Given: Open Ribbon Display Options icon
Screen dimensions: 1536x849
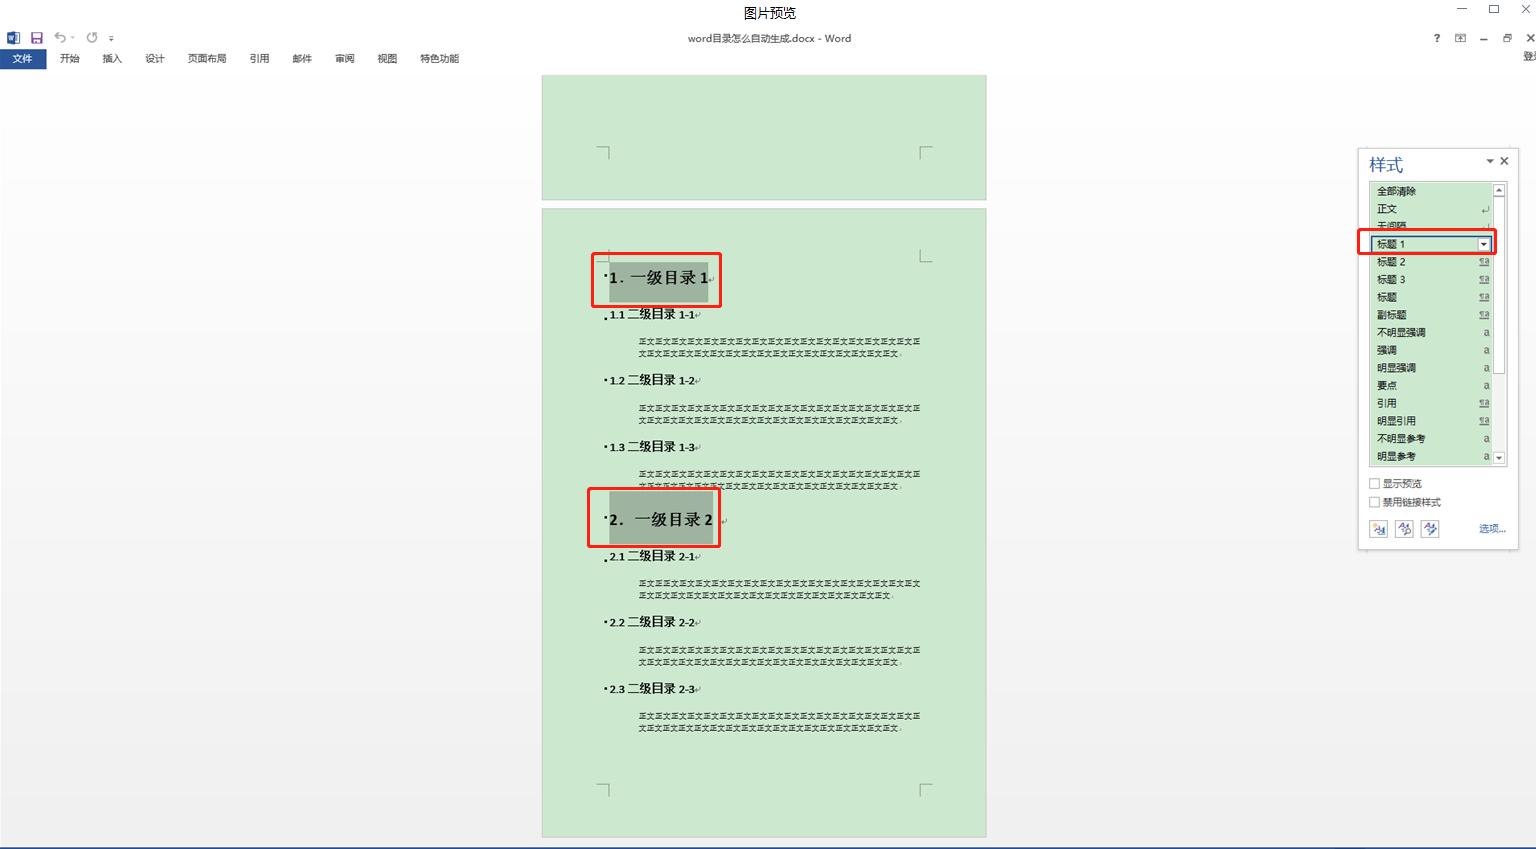Looking at the screenshot, I should tap(1461, 38).
